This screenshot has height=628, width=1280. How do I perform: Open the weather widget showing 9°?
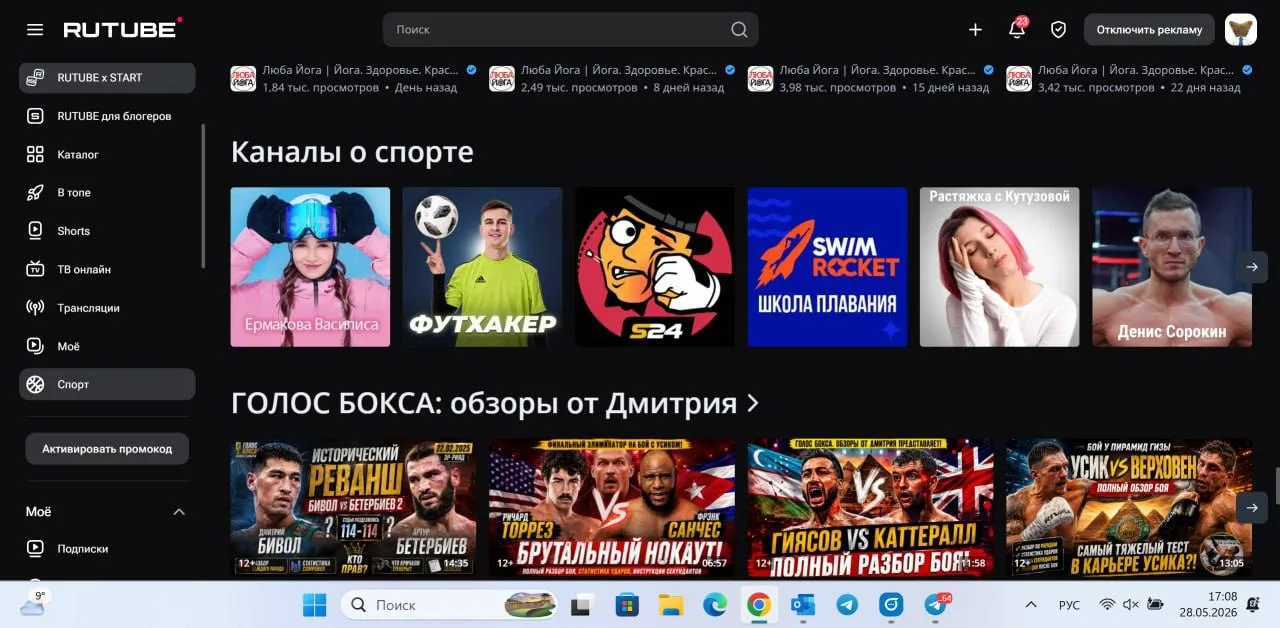(33, 602)
